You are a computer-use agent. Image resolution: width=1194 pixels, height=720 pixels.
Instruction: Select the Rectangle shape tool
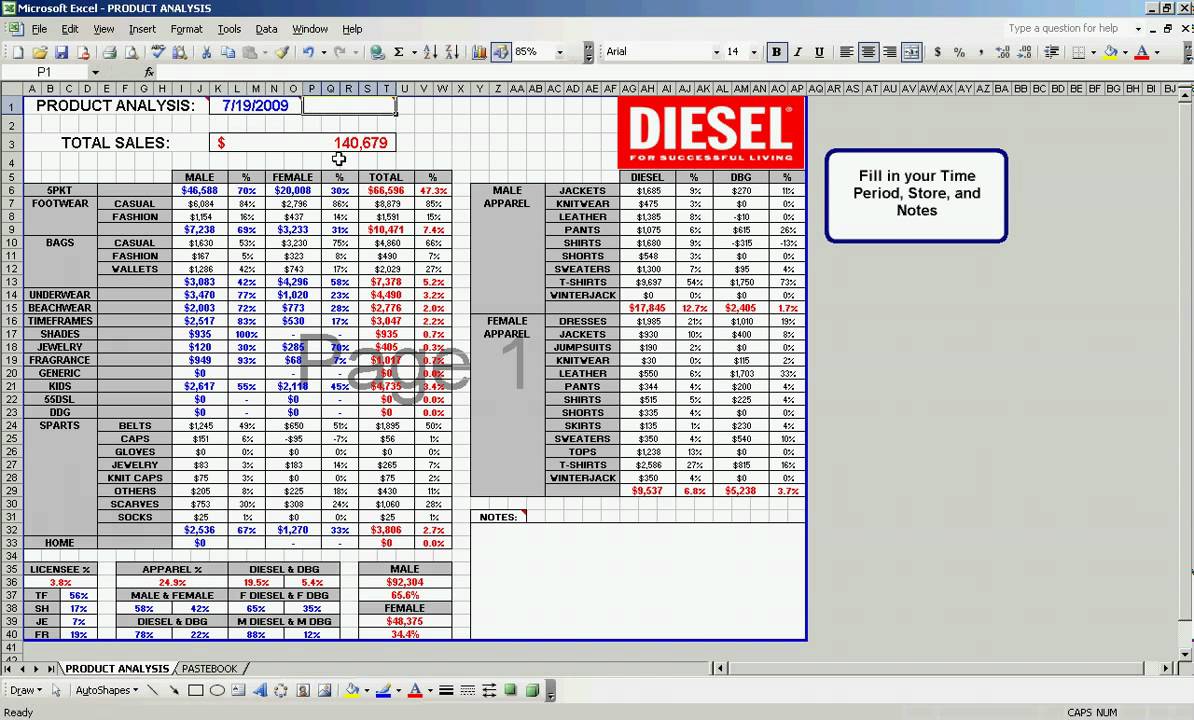[196, 690]
